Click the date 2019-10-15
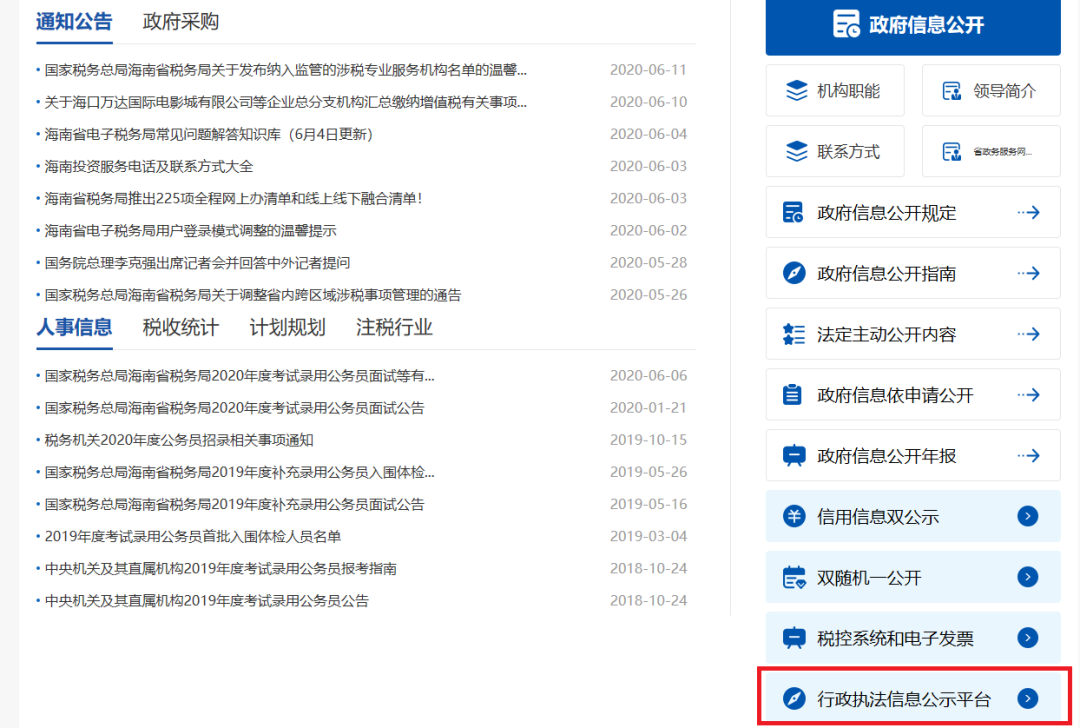1080x728 pixels. point(648,440)
